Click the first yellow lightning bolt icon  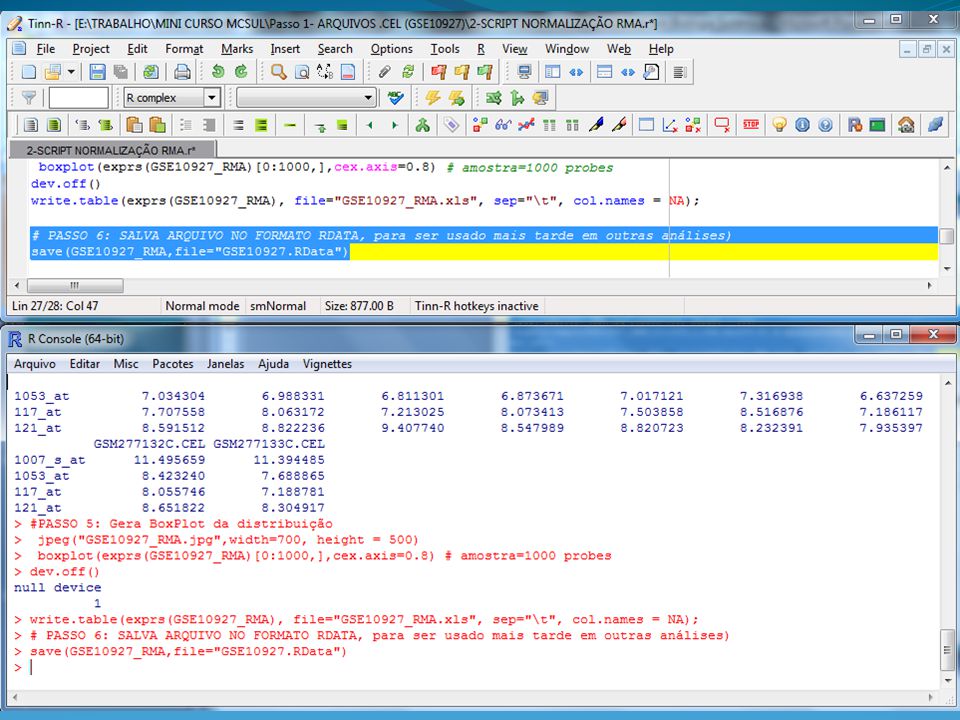pos(433,97)
